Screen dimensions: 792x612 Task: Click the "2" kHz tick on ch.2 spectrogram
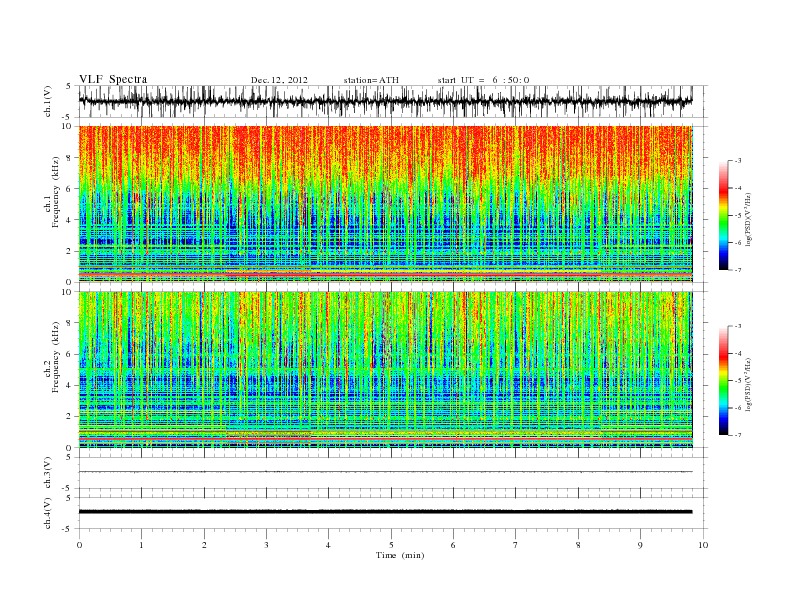(70, 417)
